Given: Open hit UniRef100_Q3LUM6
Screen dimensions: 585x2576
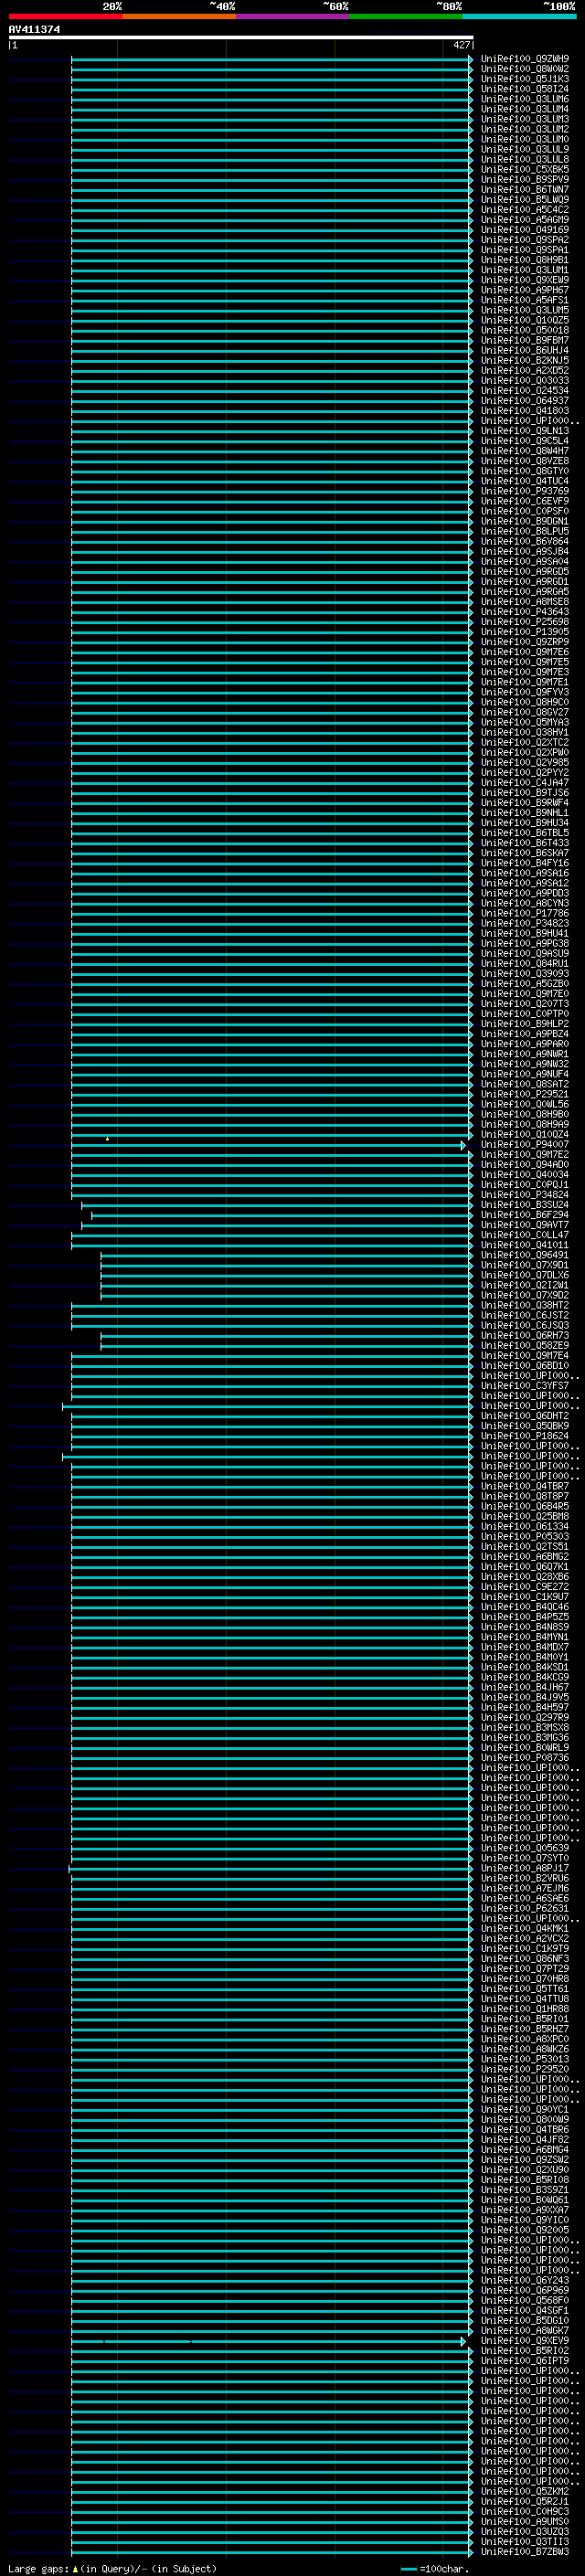Looking at the screenshot, I should coord(525,99).
